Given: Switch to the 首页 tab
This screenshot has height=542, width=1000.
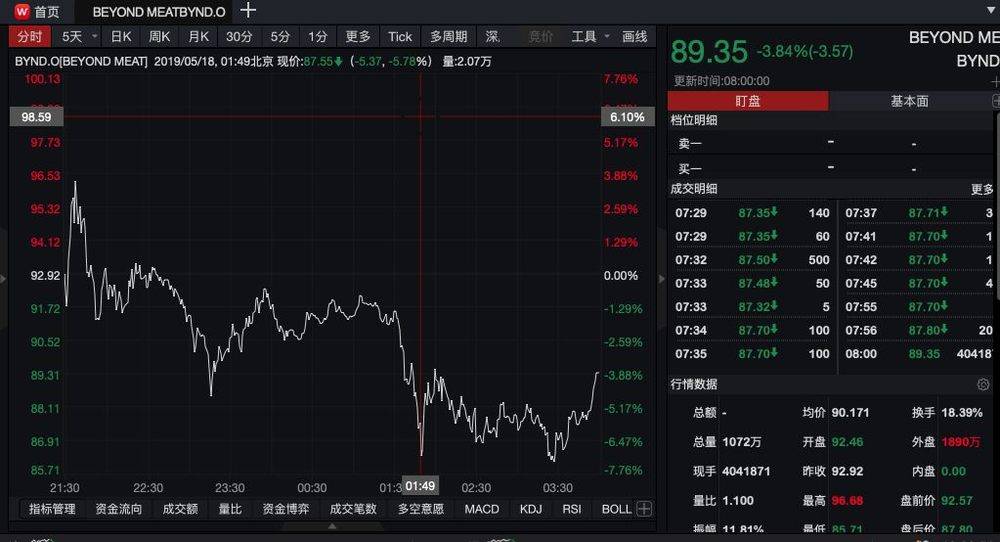Looking at the screenshot, I should (x=47, y=11).
